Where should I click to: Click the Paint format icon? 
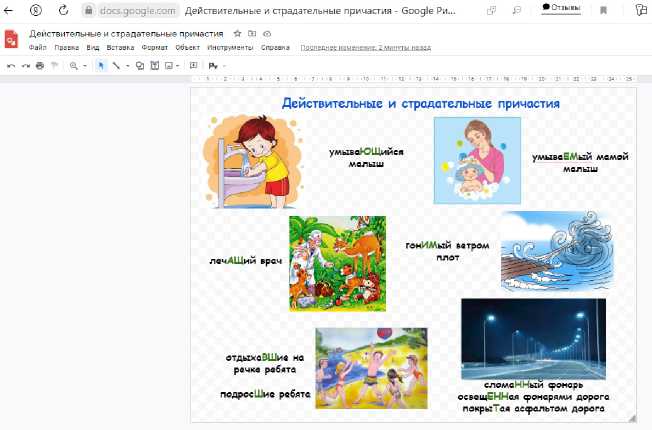(x=53, y=65)
